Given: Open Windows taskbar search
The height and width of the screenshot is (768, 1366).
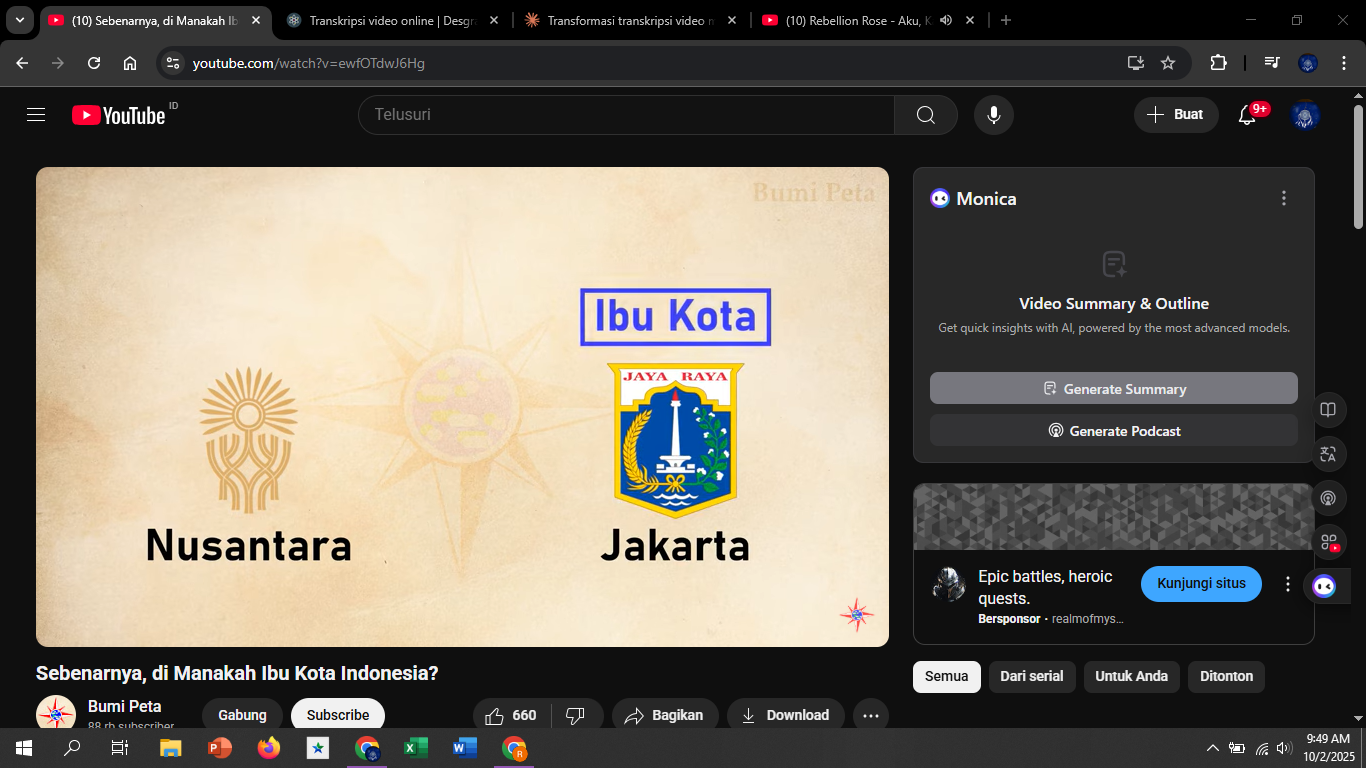Looking at the screenshot, I should point(72,748).
